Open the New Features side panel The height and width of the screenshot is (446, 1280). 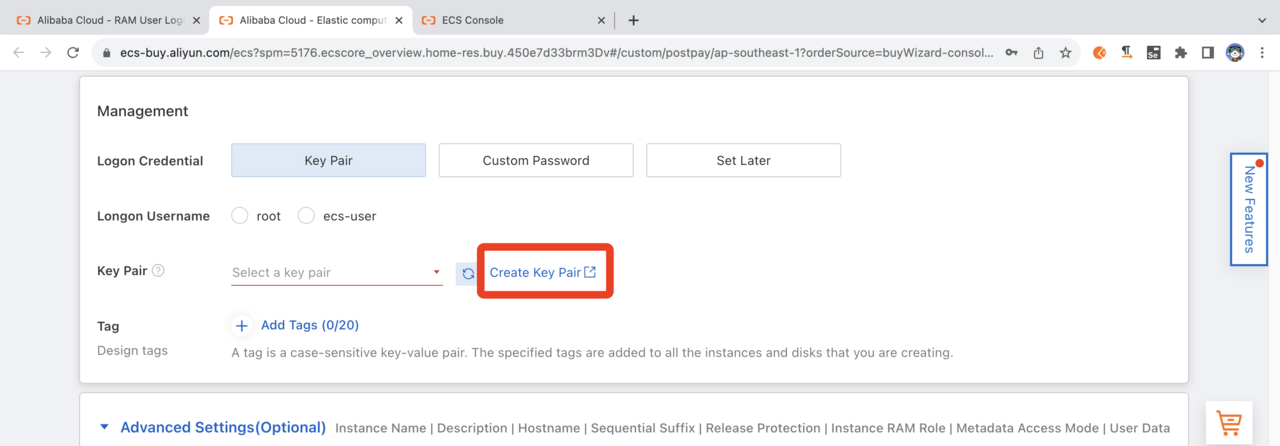click(1249, 209)
